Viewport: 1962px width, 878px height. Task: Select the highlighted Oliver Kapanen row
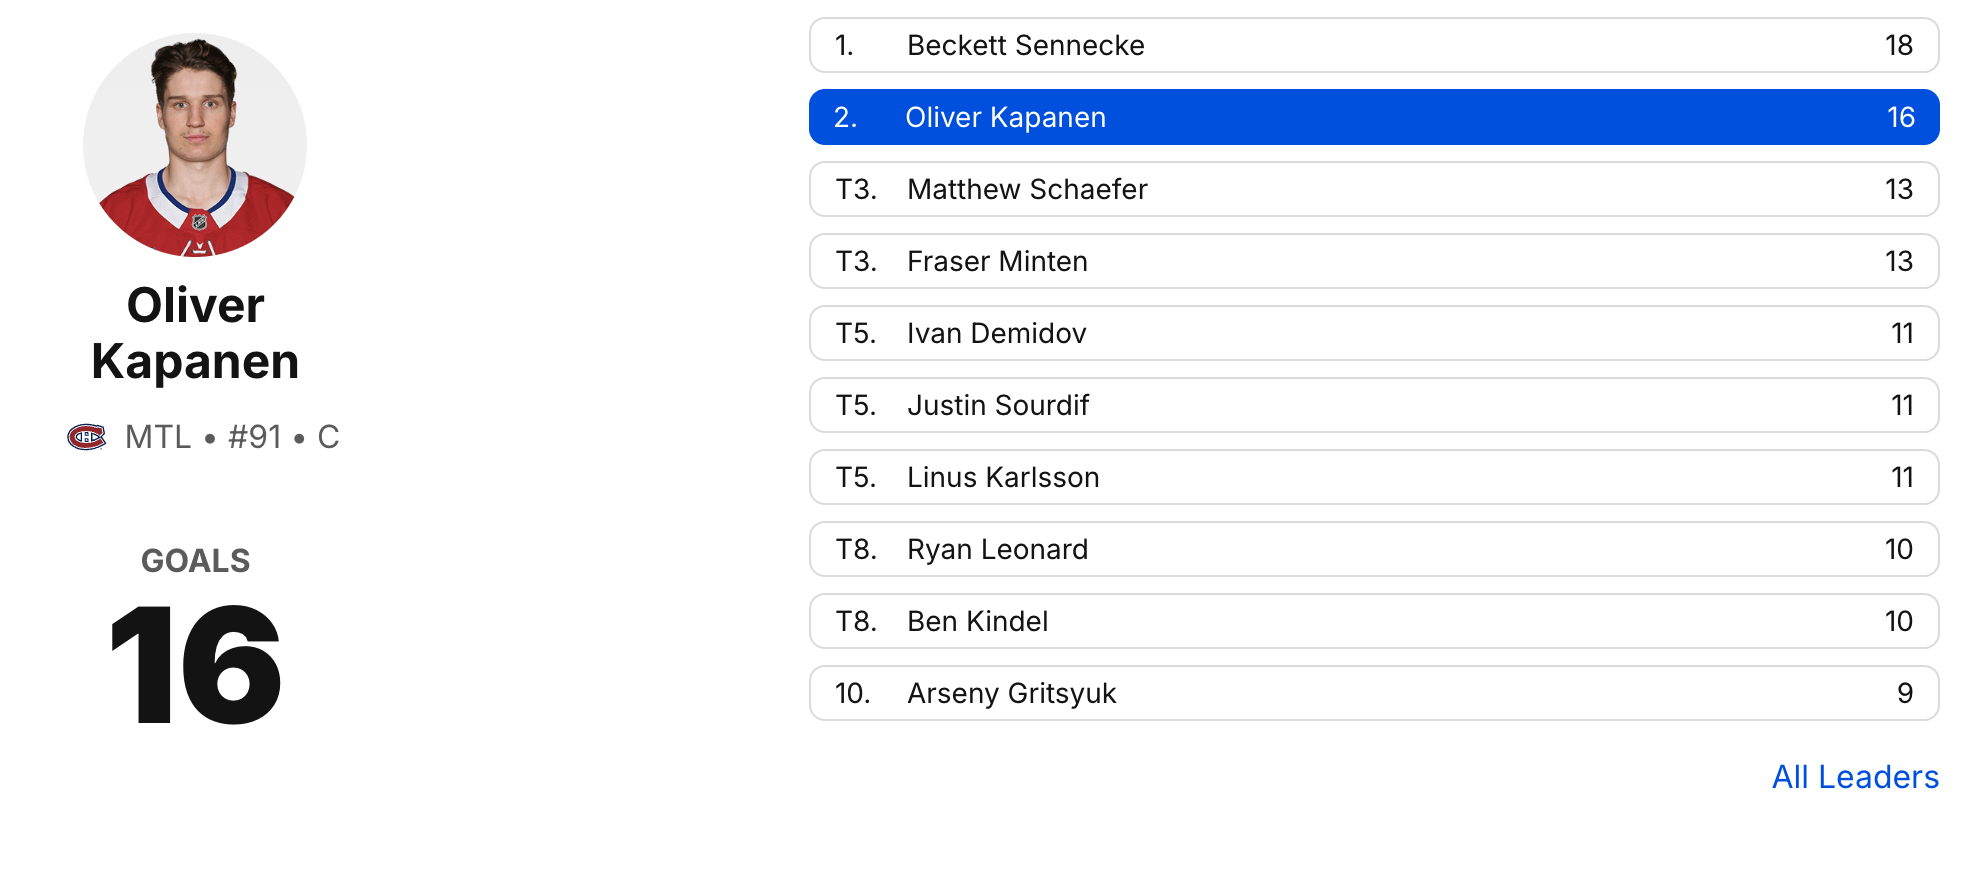[1373, 117]
